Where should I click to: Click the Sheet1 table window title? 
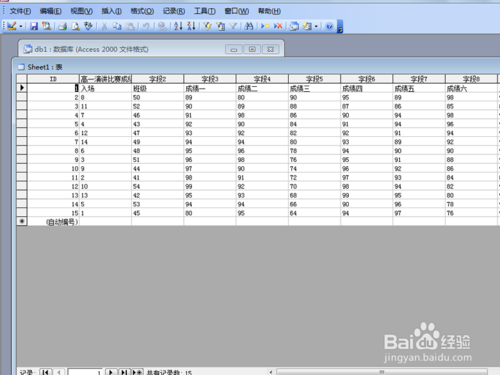pos(45,67)
